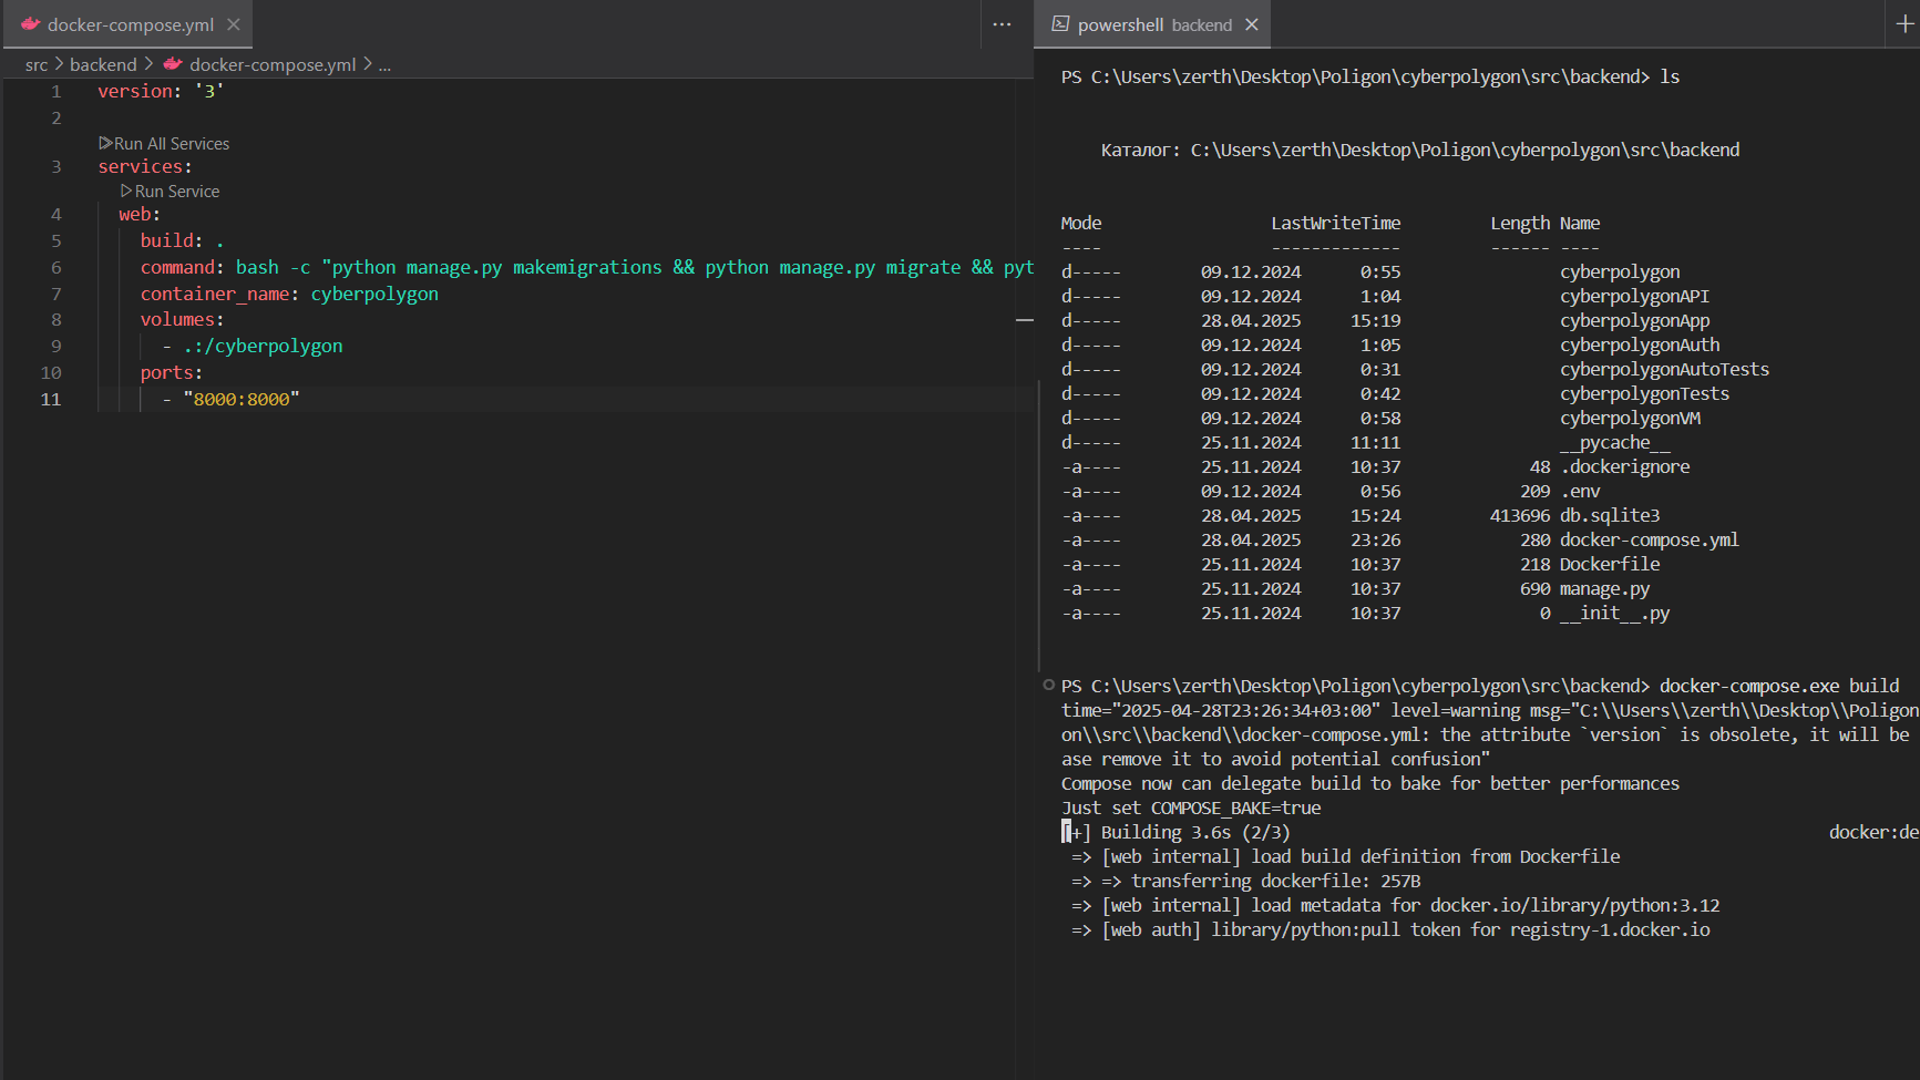Viewport: 1920px width, 1080px height.
Task: Click the __init__.py entry in the terminal listing
Action: coord(1615,613)
